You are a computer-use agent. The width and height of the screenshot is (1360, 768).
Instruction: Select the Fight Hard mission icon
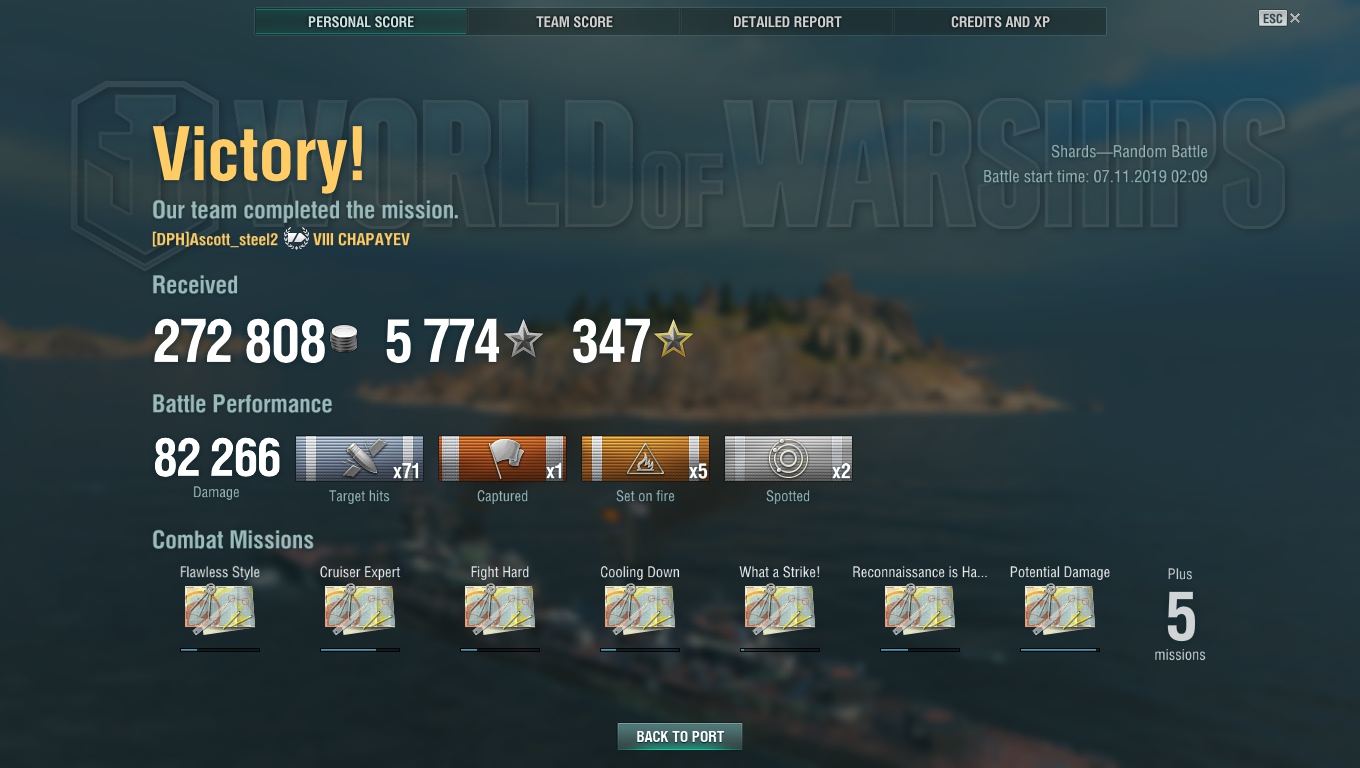500,610
